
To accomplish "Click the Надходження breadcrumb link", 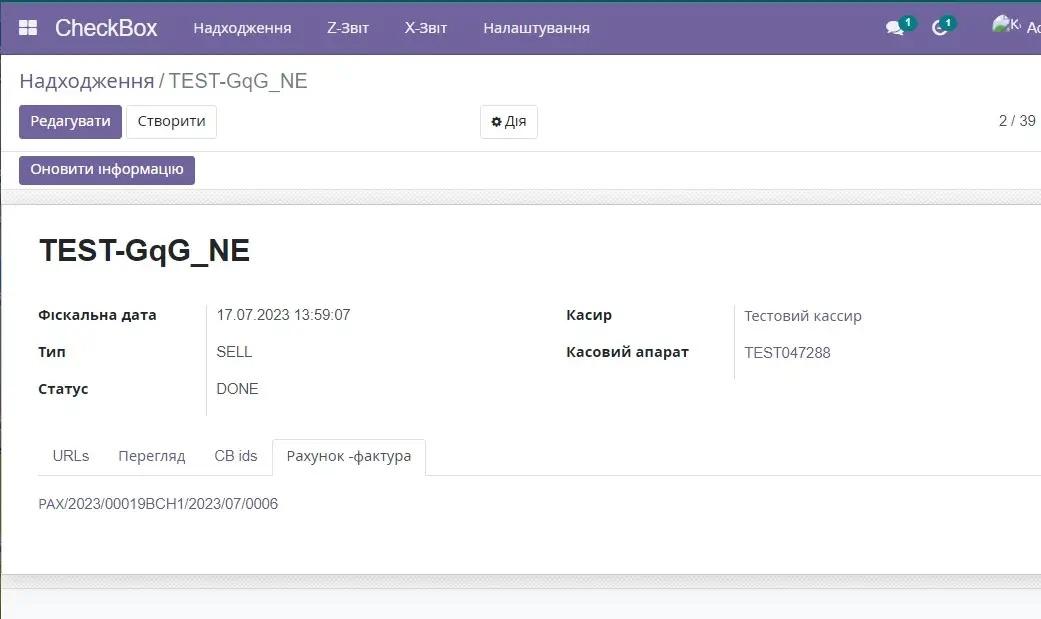I will pos(86,81).
